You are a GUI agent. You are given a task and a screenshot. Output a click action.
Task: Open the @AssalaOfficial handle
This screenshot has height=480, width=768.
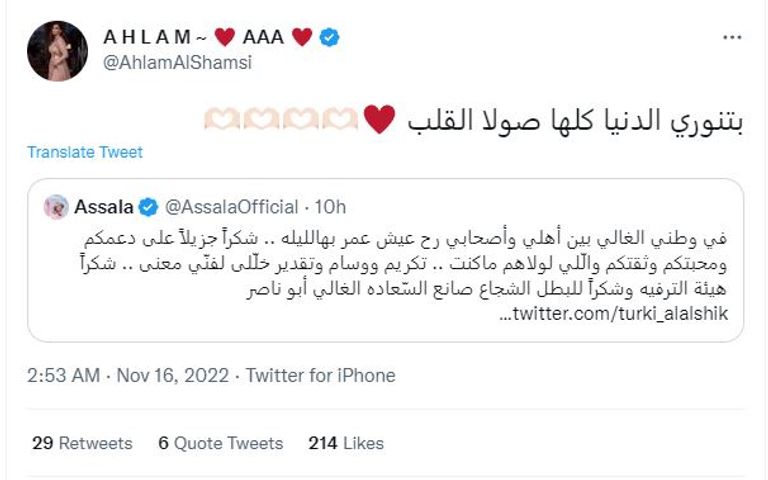click(x=232, y=207)
